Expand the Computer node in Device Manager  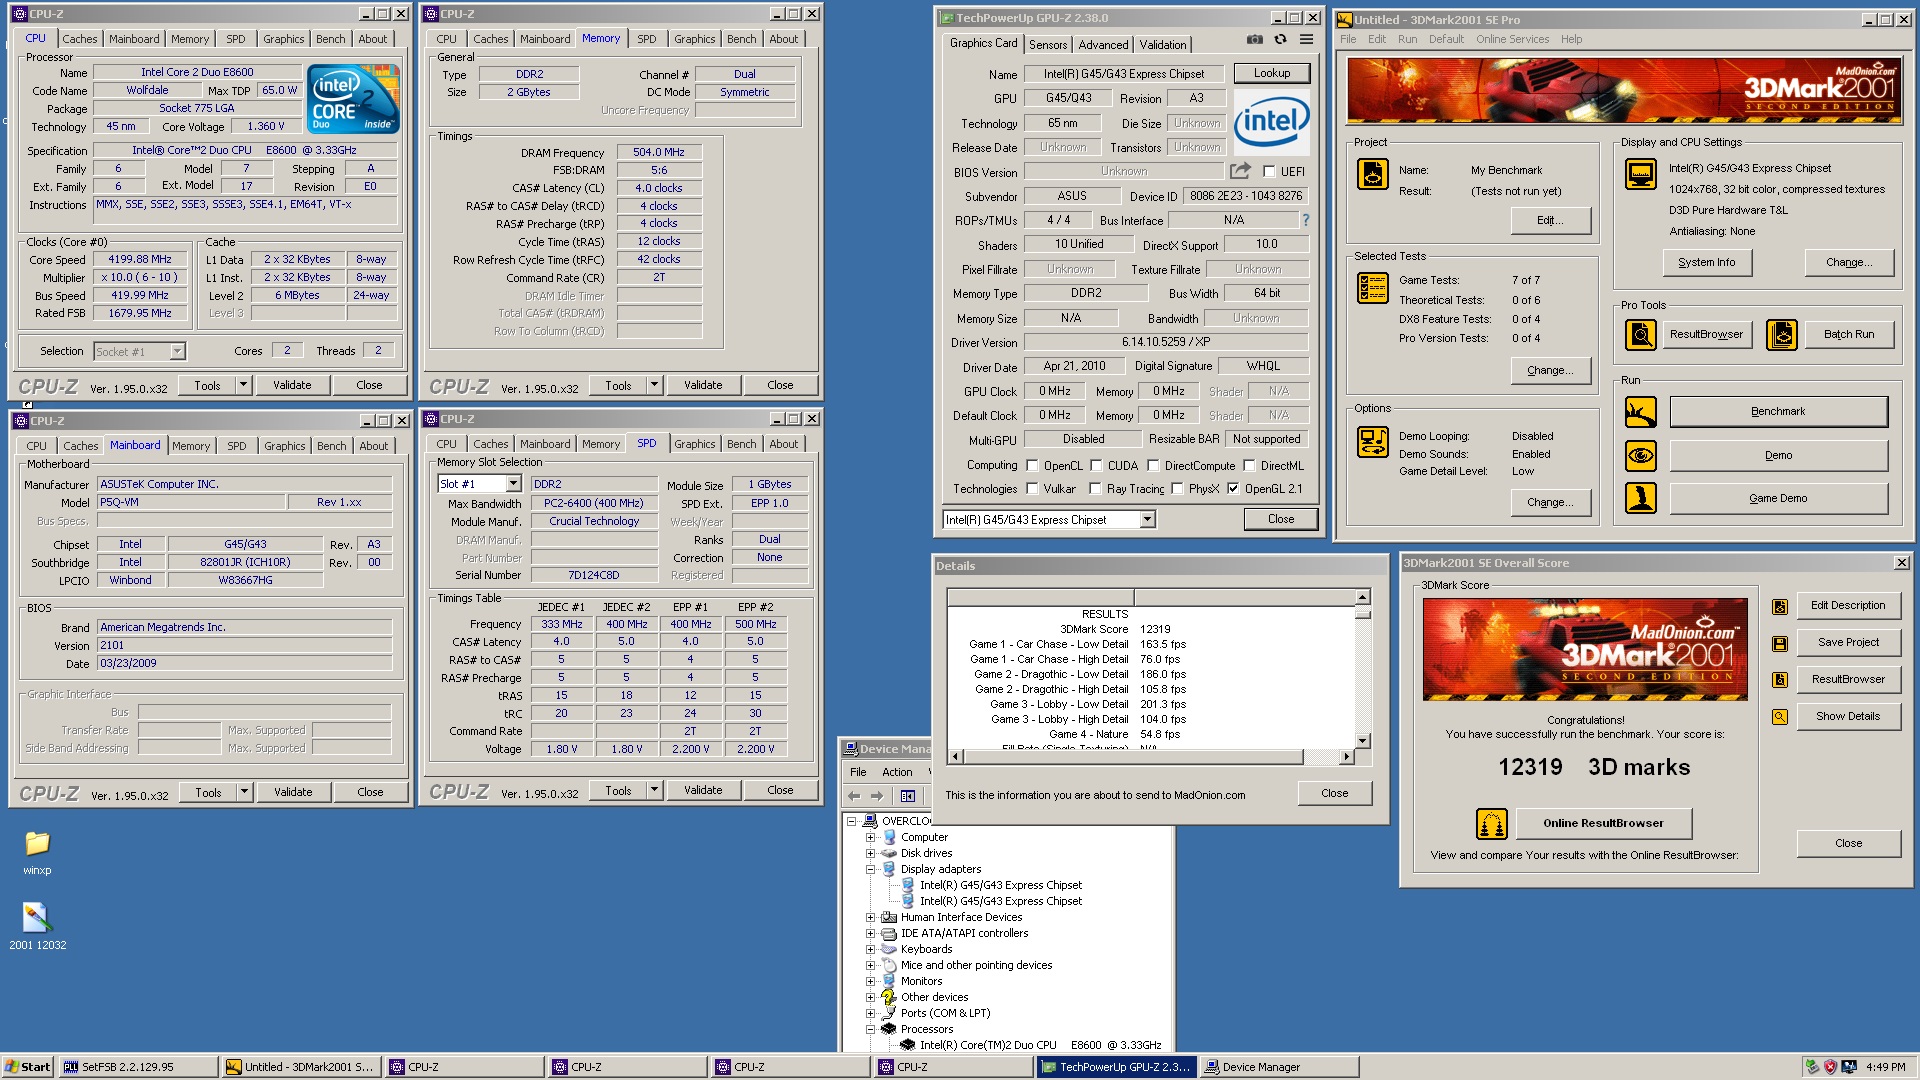tap(870, 837)
